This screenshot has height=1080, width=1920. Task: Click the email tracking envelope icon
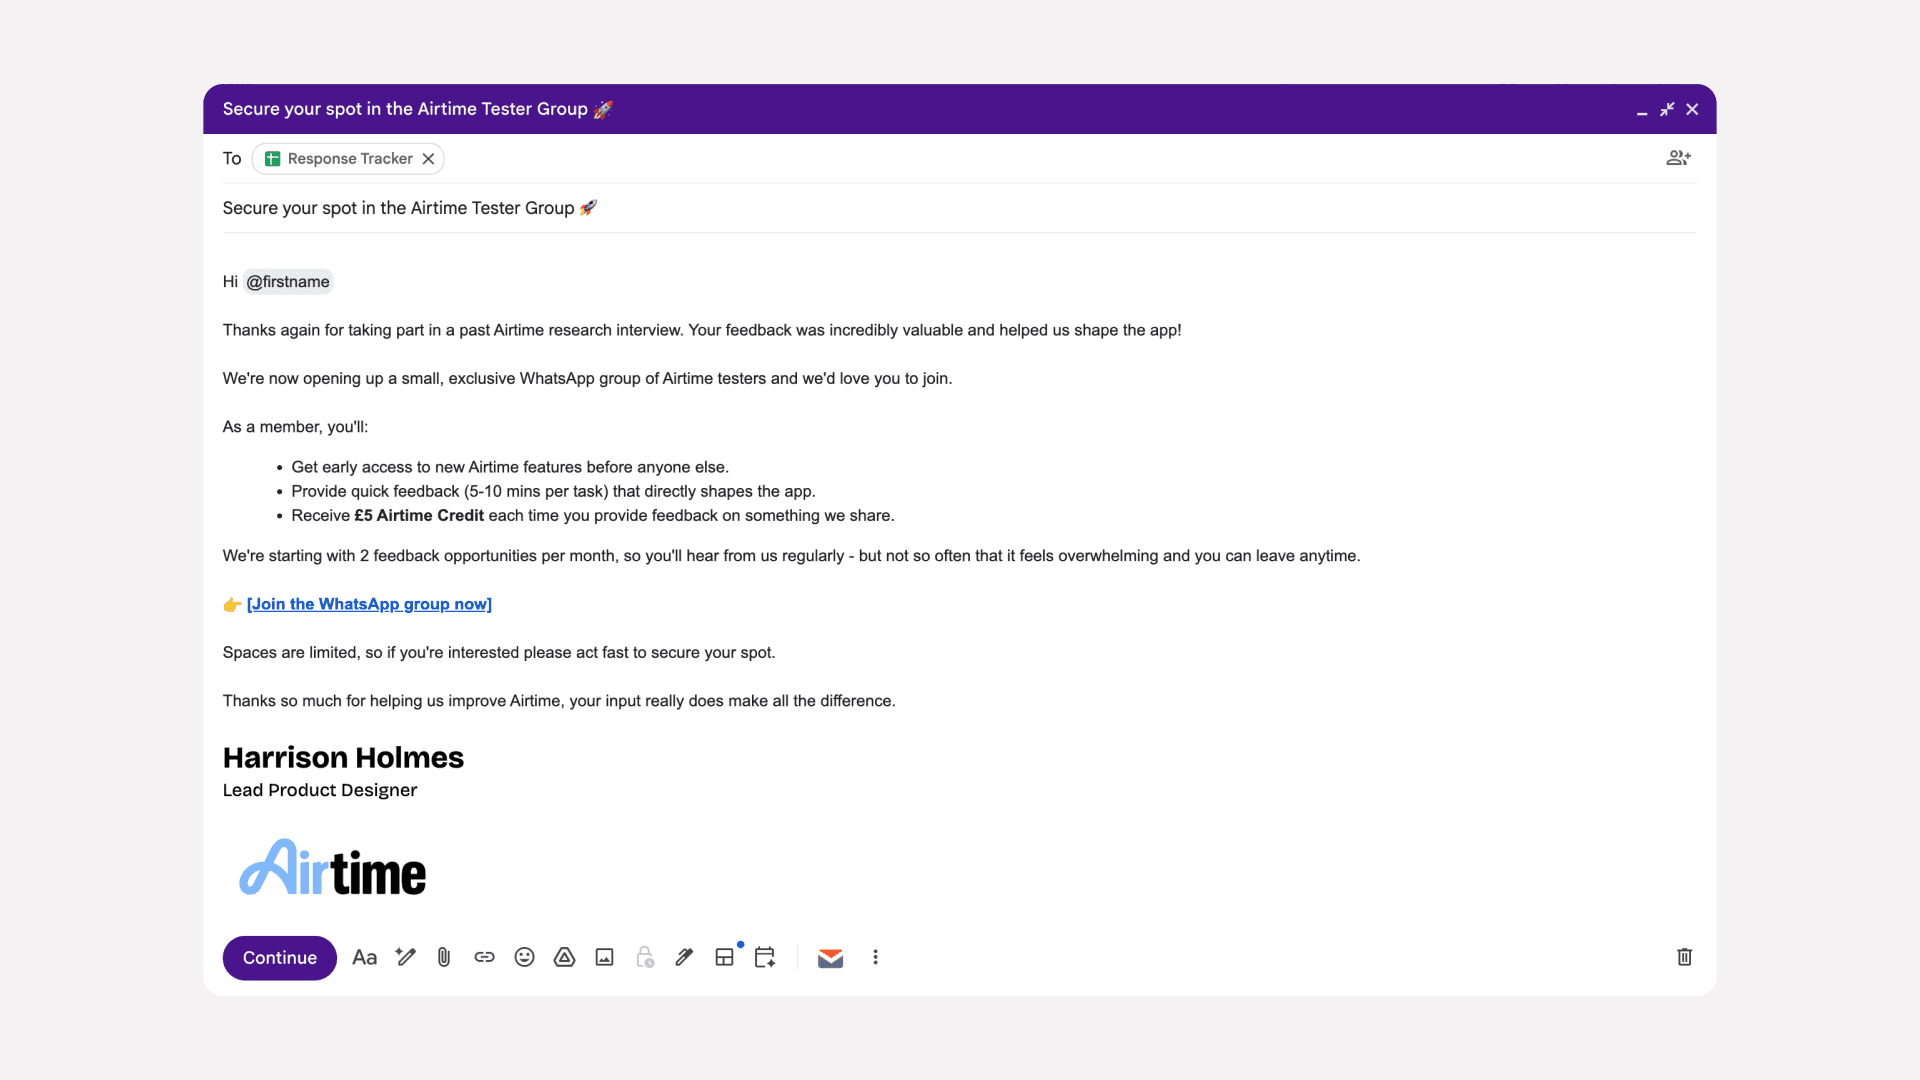click(x=830, y=957)
